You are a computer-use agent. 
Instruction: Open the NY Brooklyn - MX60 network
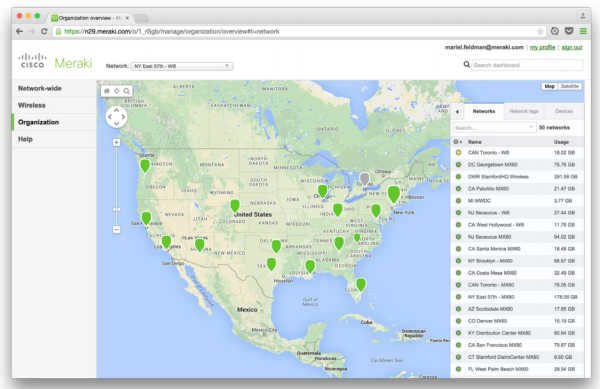(517, 261)
